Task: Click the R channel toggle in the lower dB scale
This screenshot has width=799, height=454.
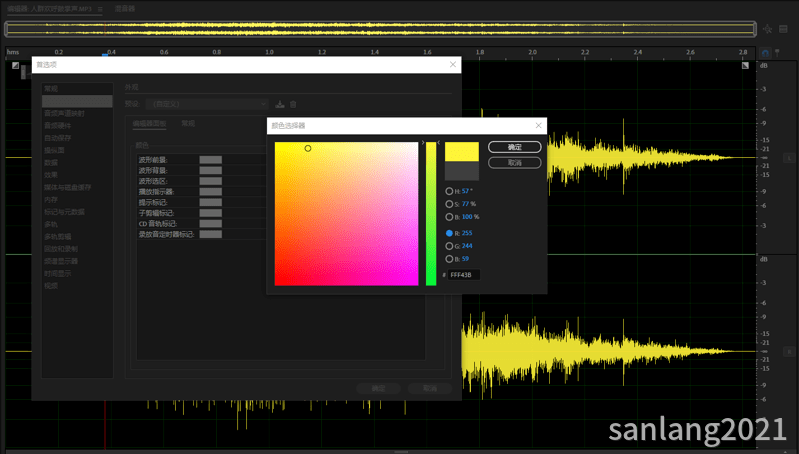Action: pos(789,352)
